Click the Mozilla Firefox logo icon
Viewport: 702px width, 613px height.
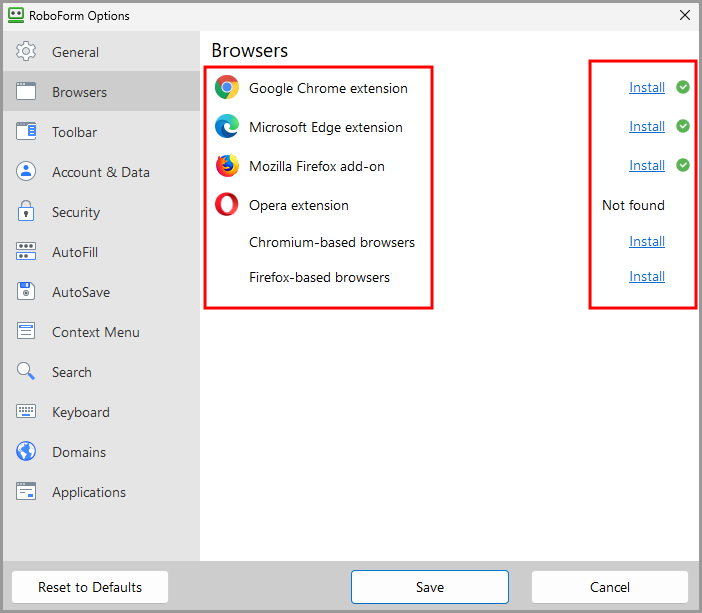(x=227, y=166)
